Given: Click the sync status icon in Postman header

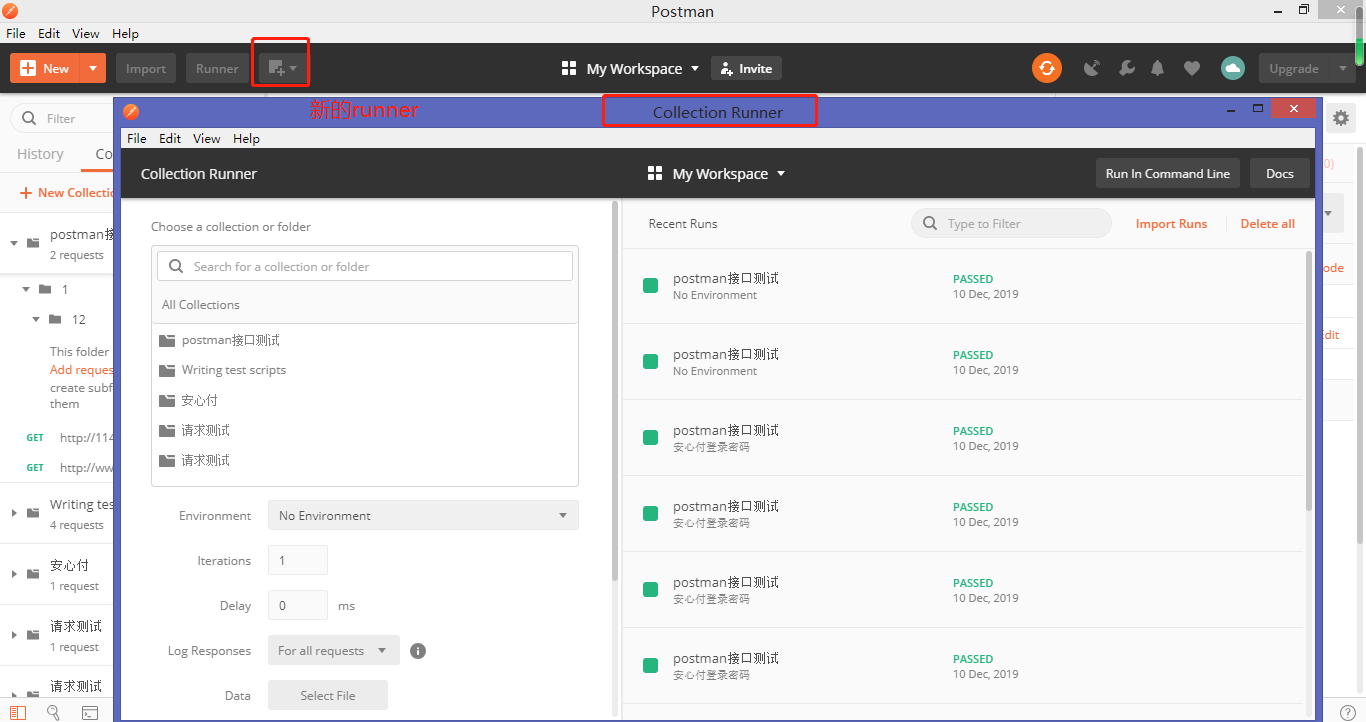Looking at the screenshot, I should 1047,68.
